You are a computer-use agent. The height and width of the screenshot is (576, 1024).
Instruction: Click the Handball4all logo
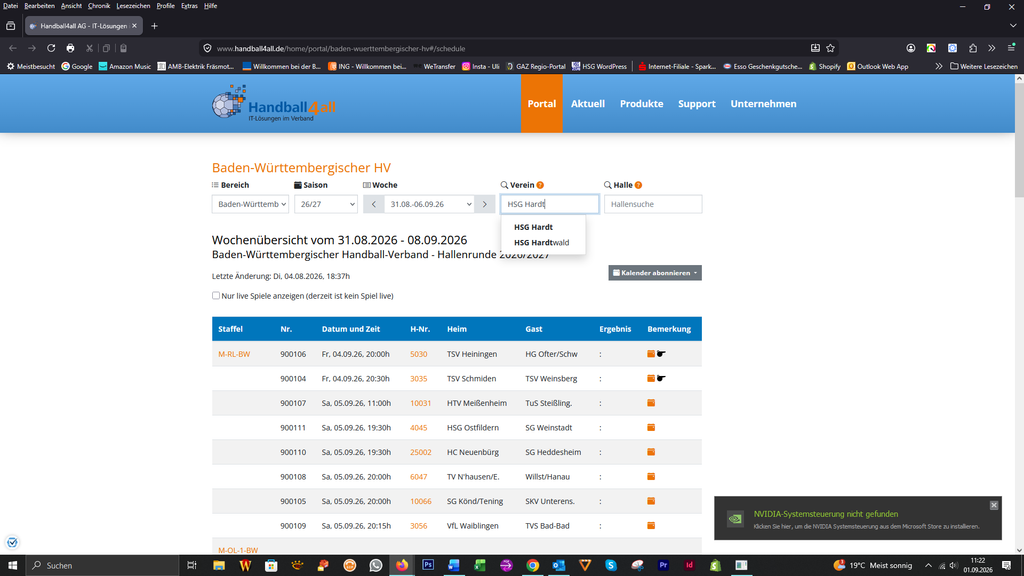point(274,103)
